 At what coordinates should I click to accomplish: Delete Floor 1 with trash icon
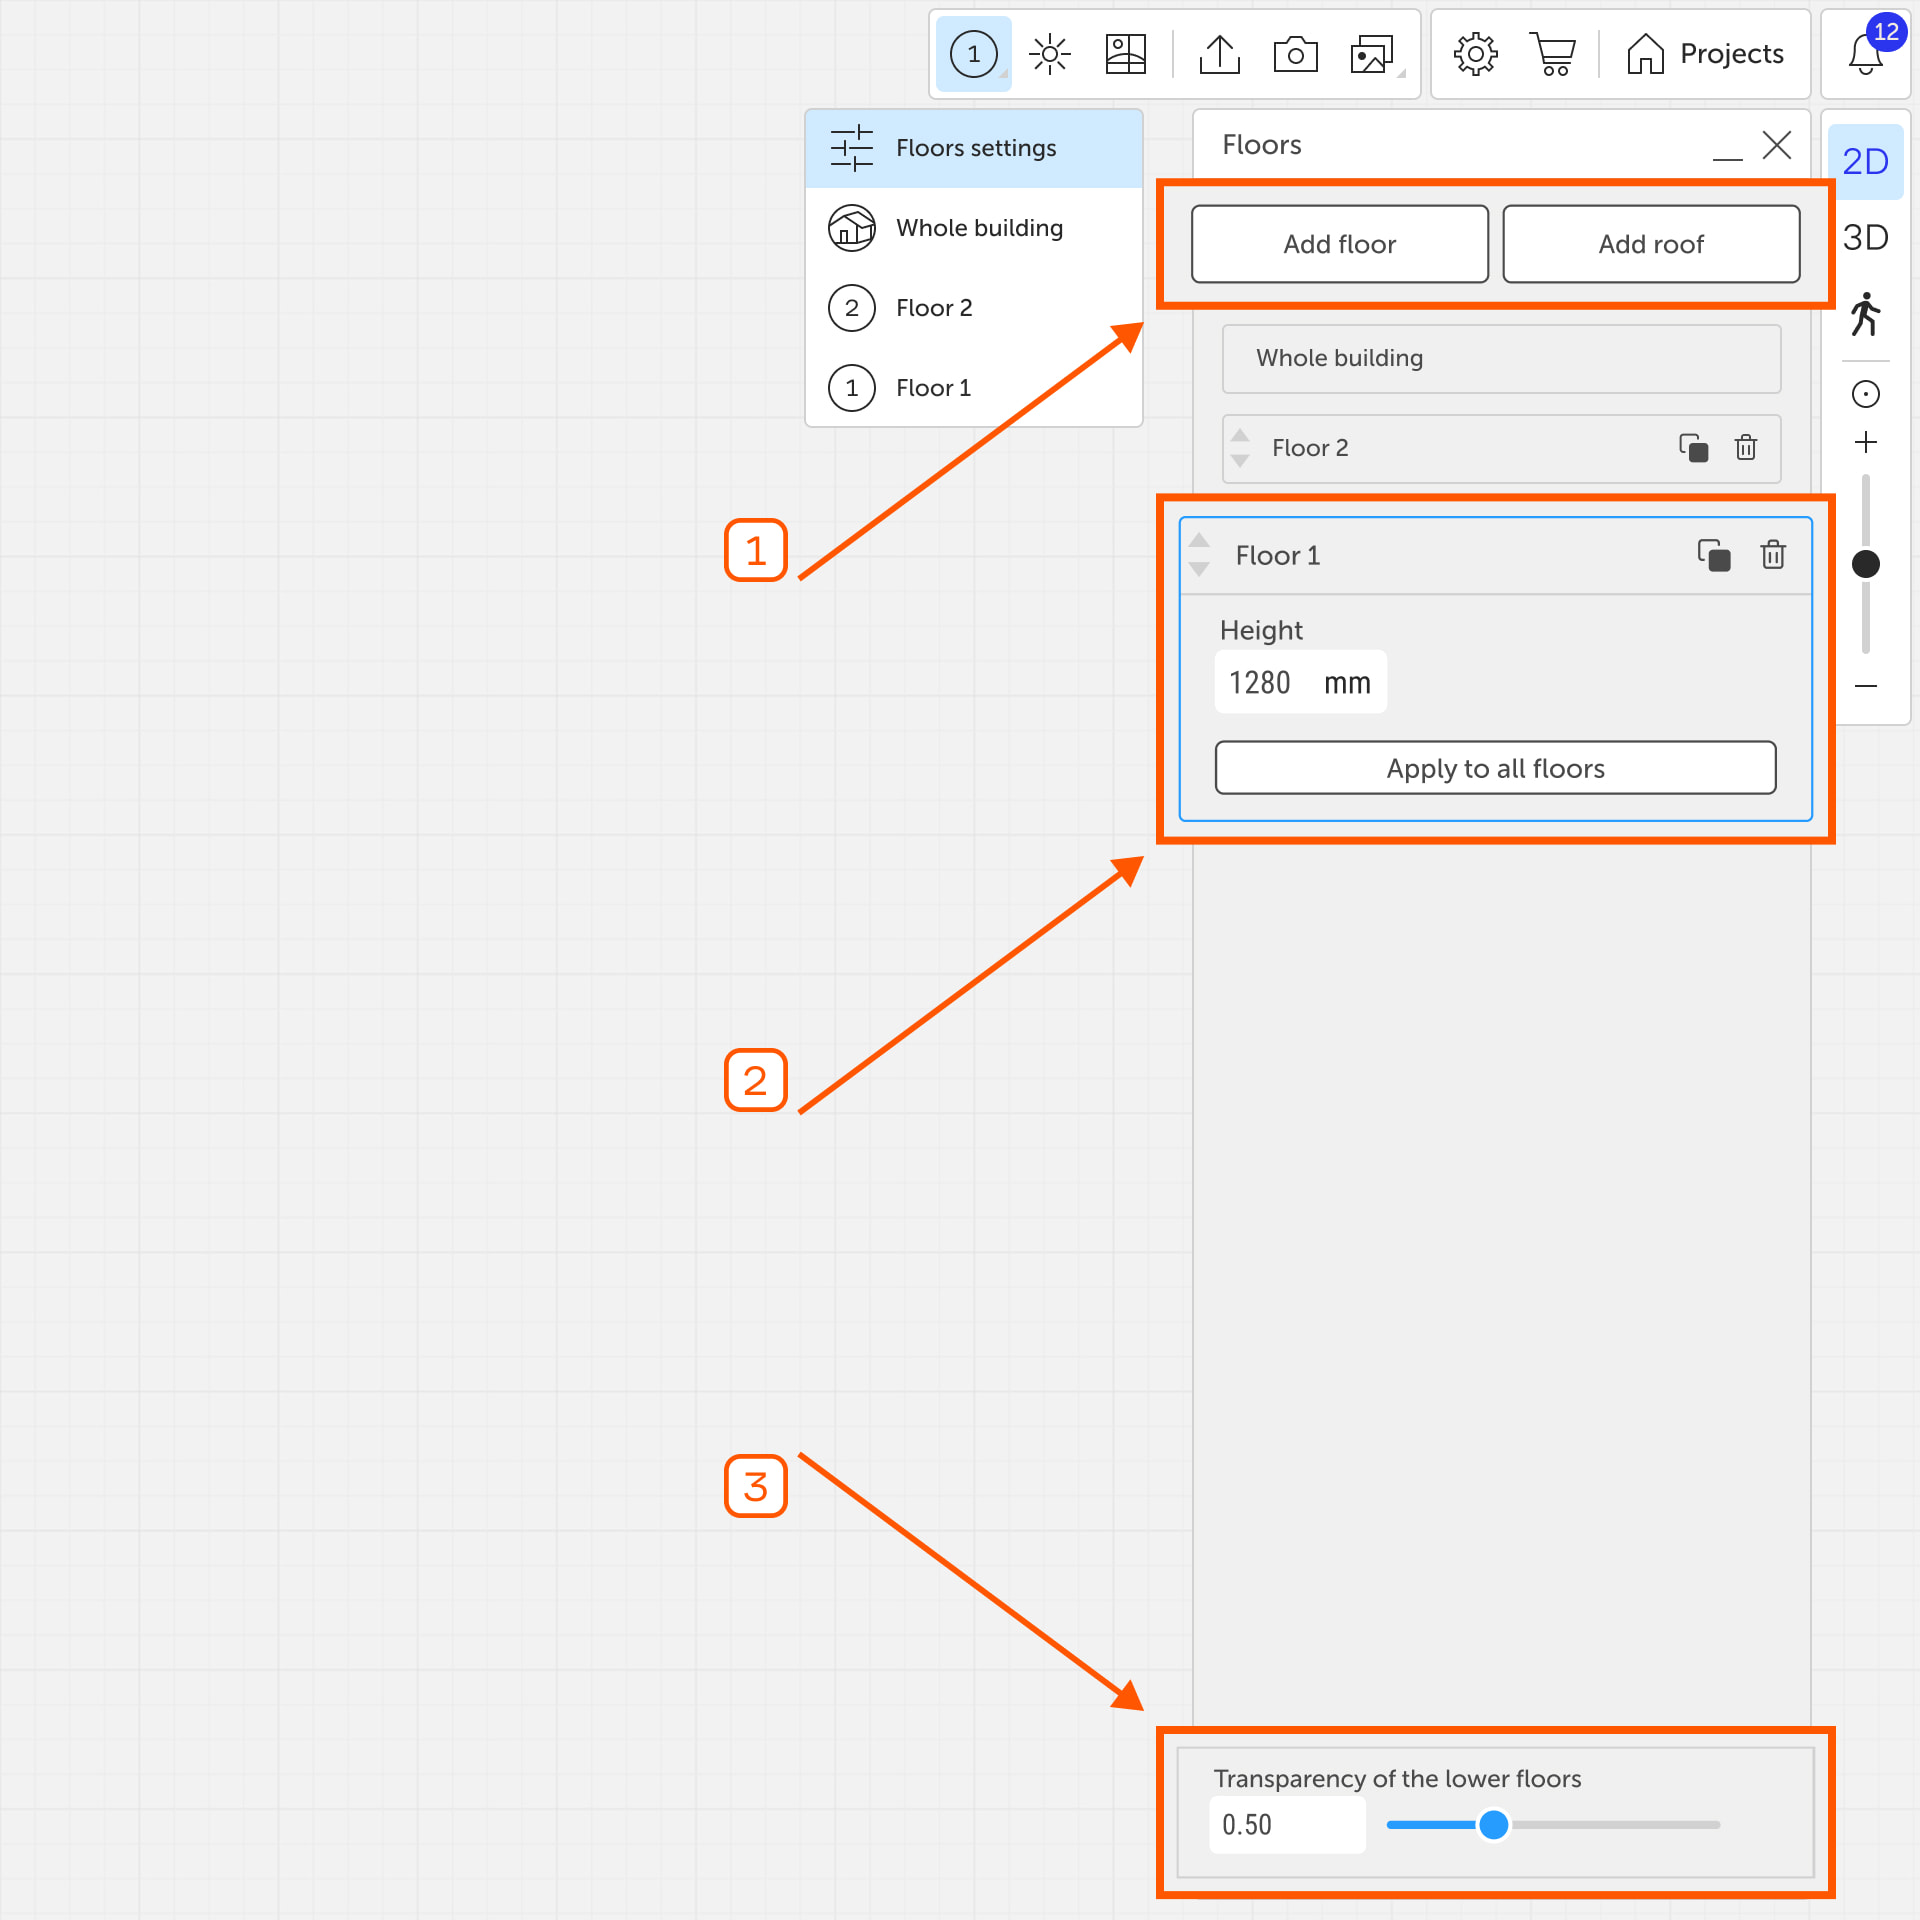tap(1773, 554)
